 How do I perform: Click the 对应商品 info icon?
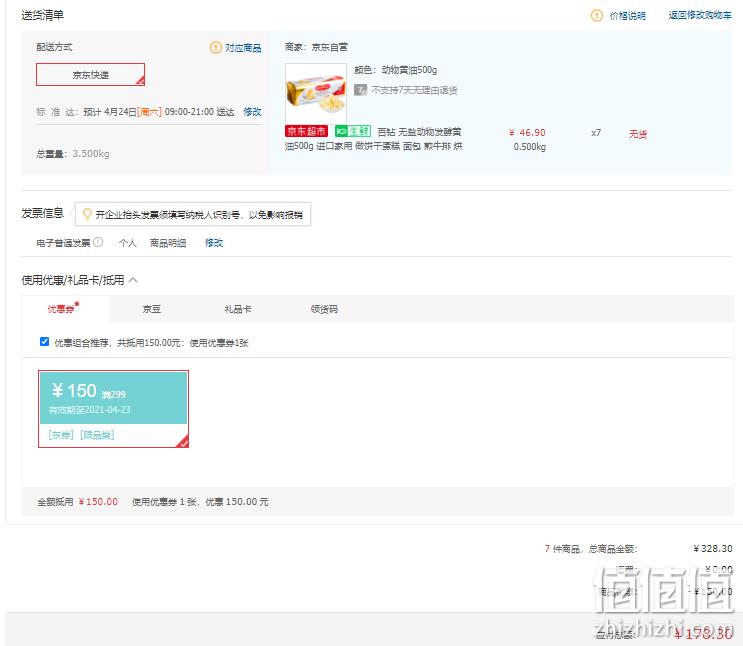216,47
